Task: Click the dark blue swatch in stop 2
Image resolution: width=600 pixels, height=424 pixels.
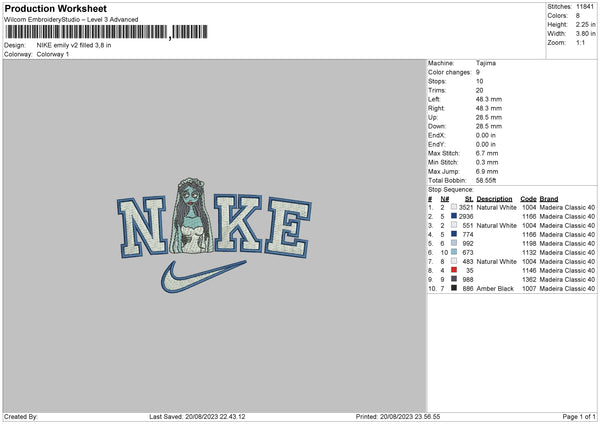Action: pos(454,216)
